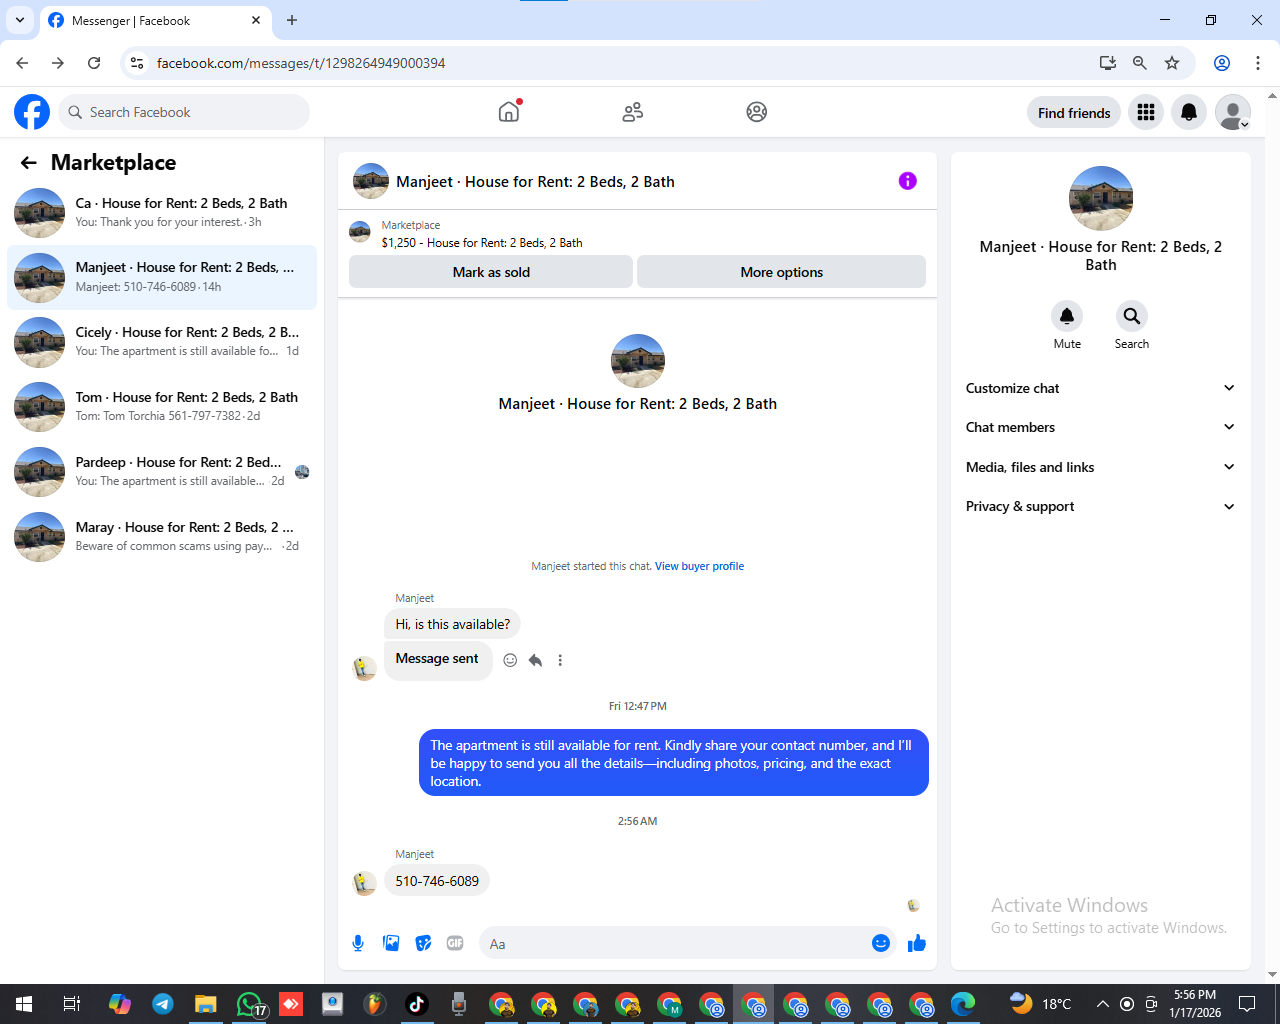Image resolution: width=1280 pixels, height=1024 pixels.
Task: Open the Groups icon in top navigation
Action: click(x=757, y=112)
